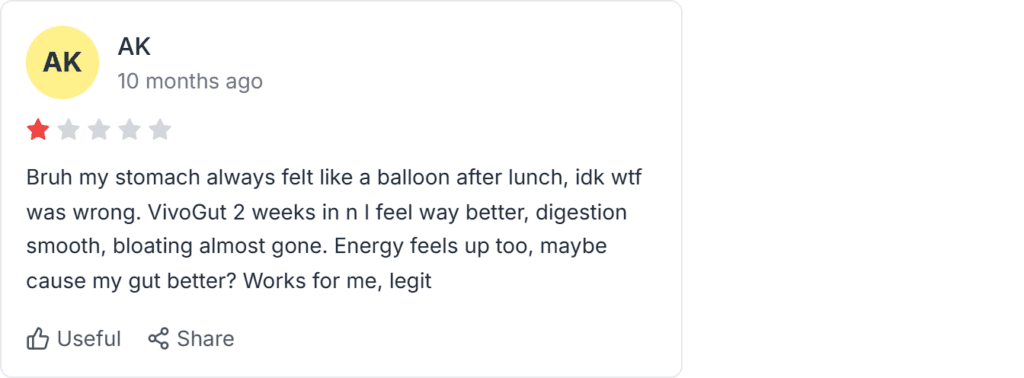Open the yellow AK avatar circle
The height and width of the screenshot is (378, 1024).
[x=62, y=63]
